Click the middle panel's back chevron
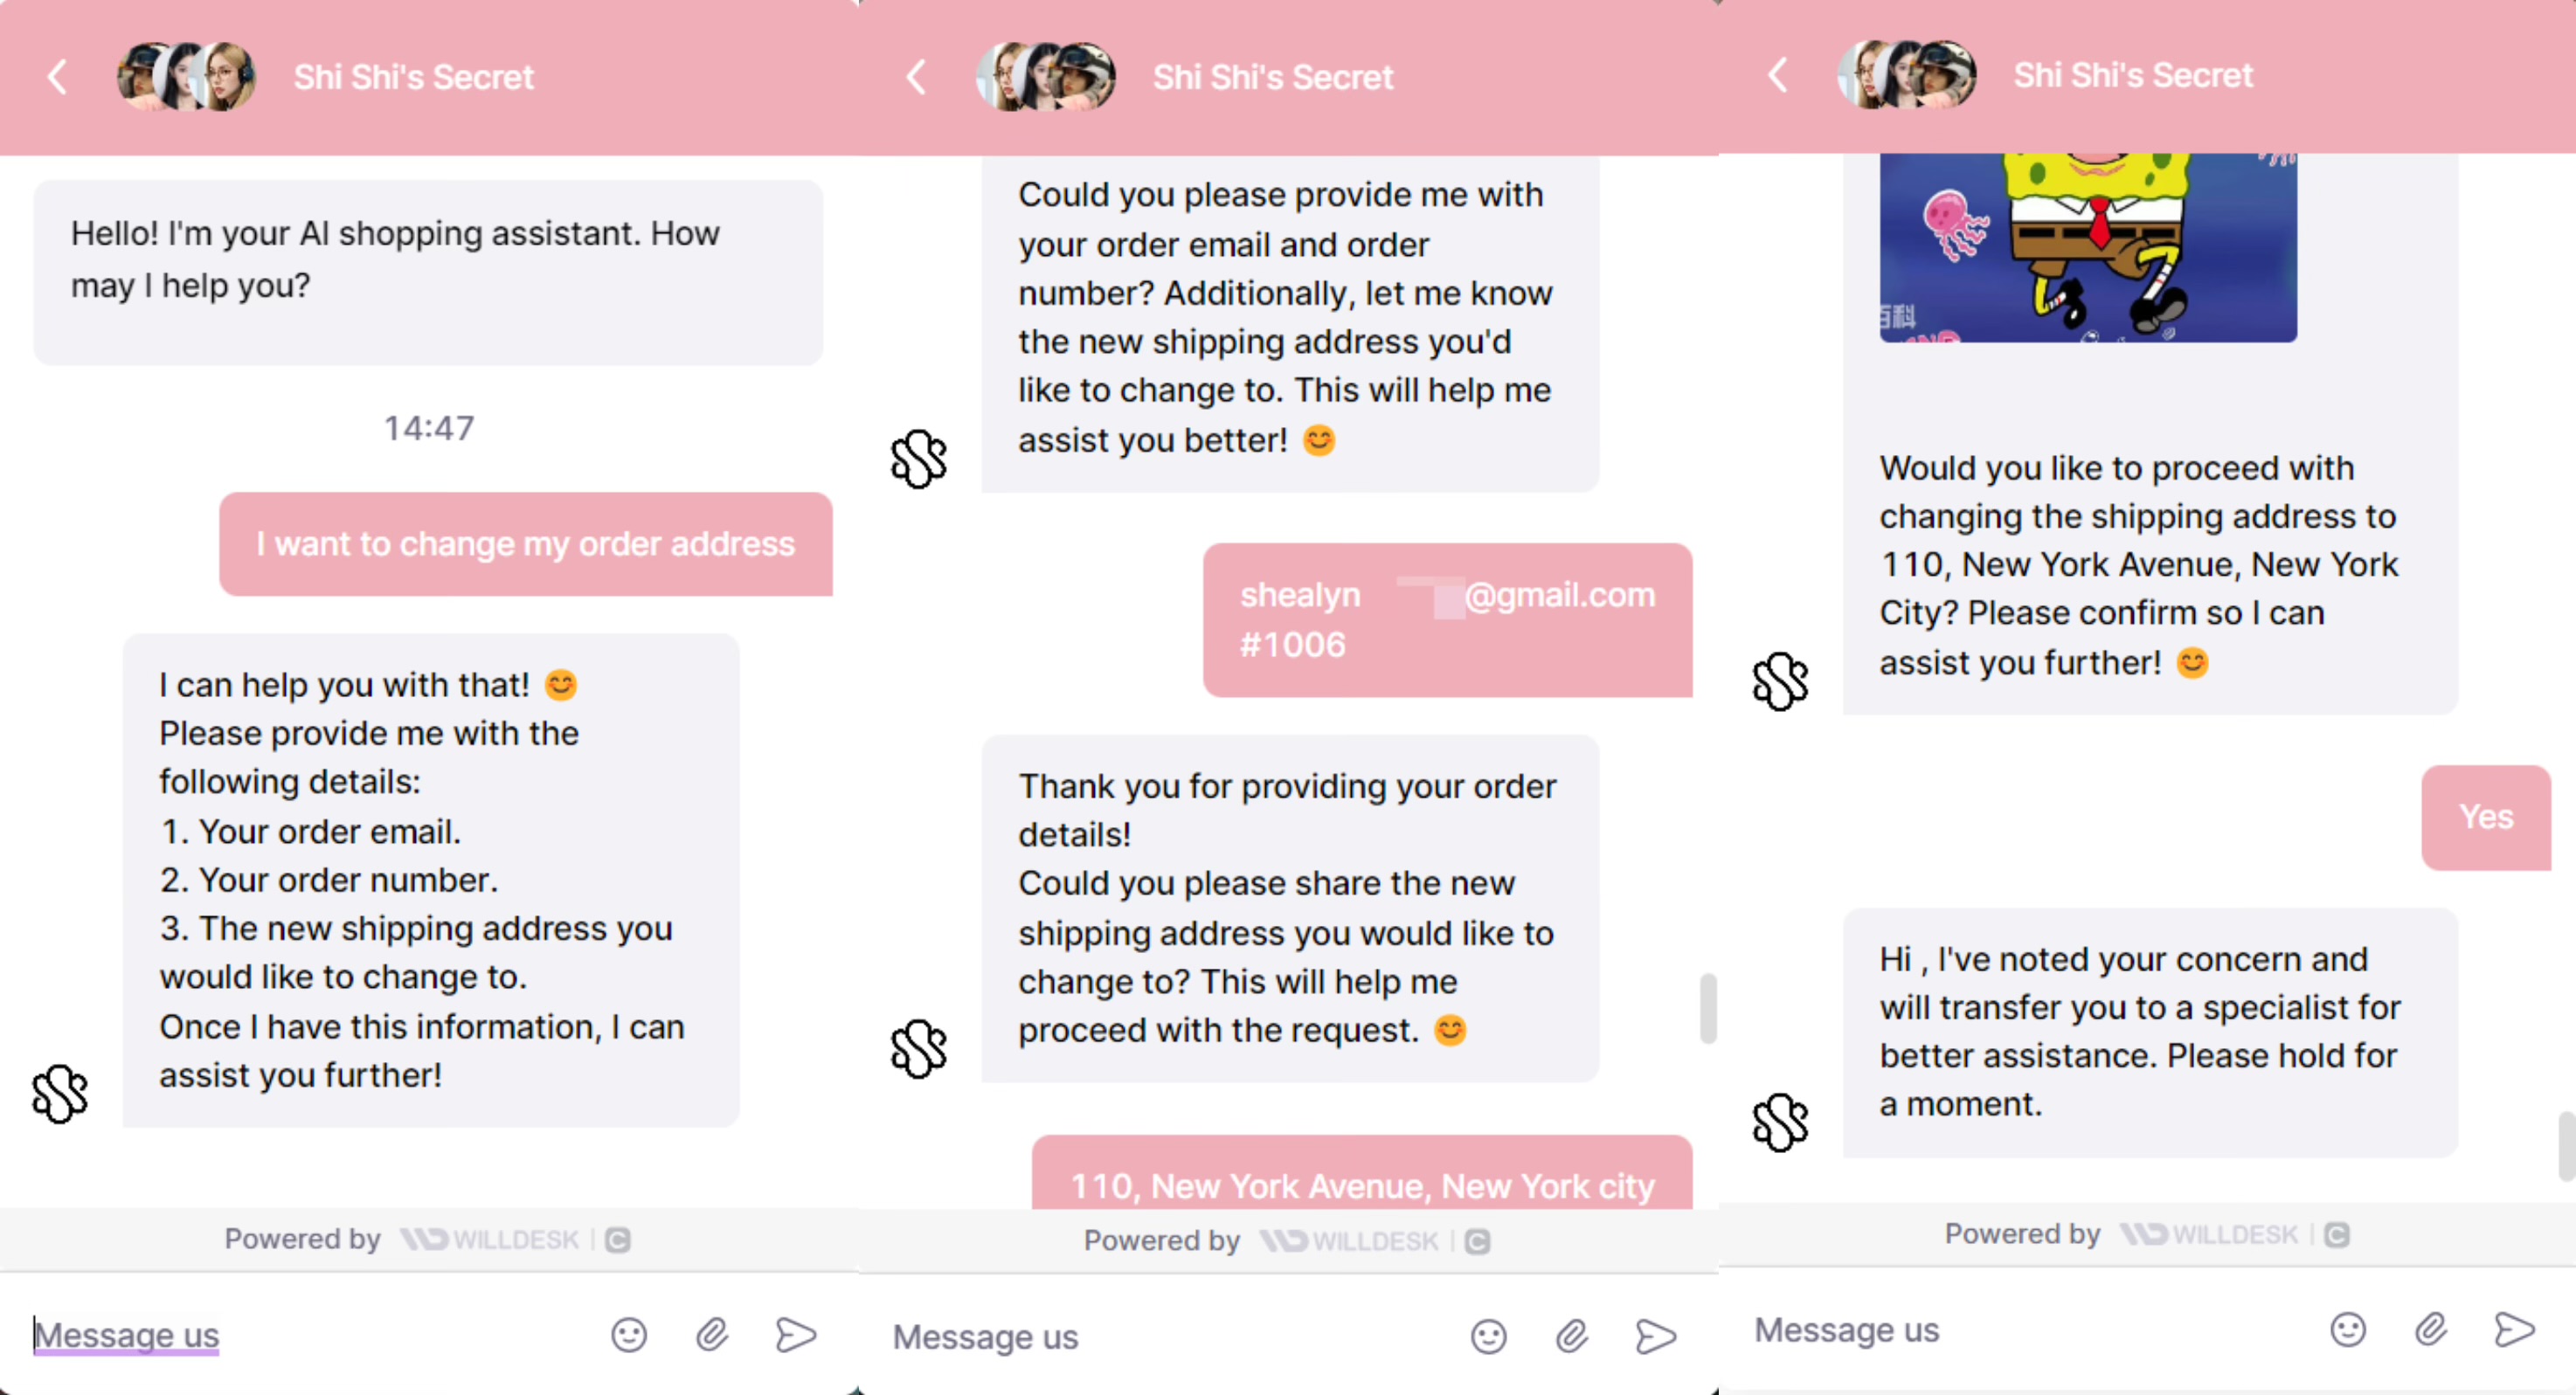The width and height of the screenshot is (2576, 1395). (x=917, y=76)
